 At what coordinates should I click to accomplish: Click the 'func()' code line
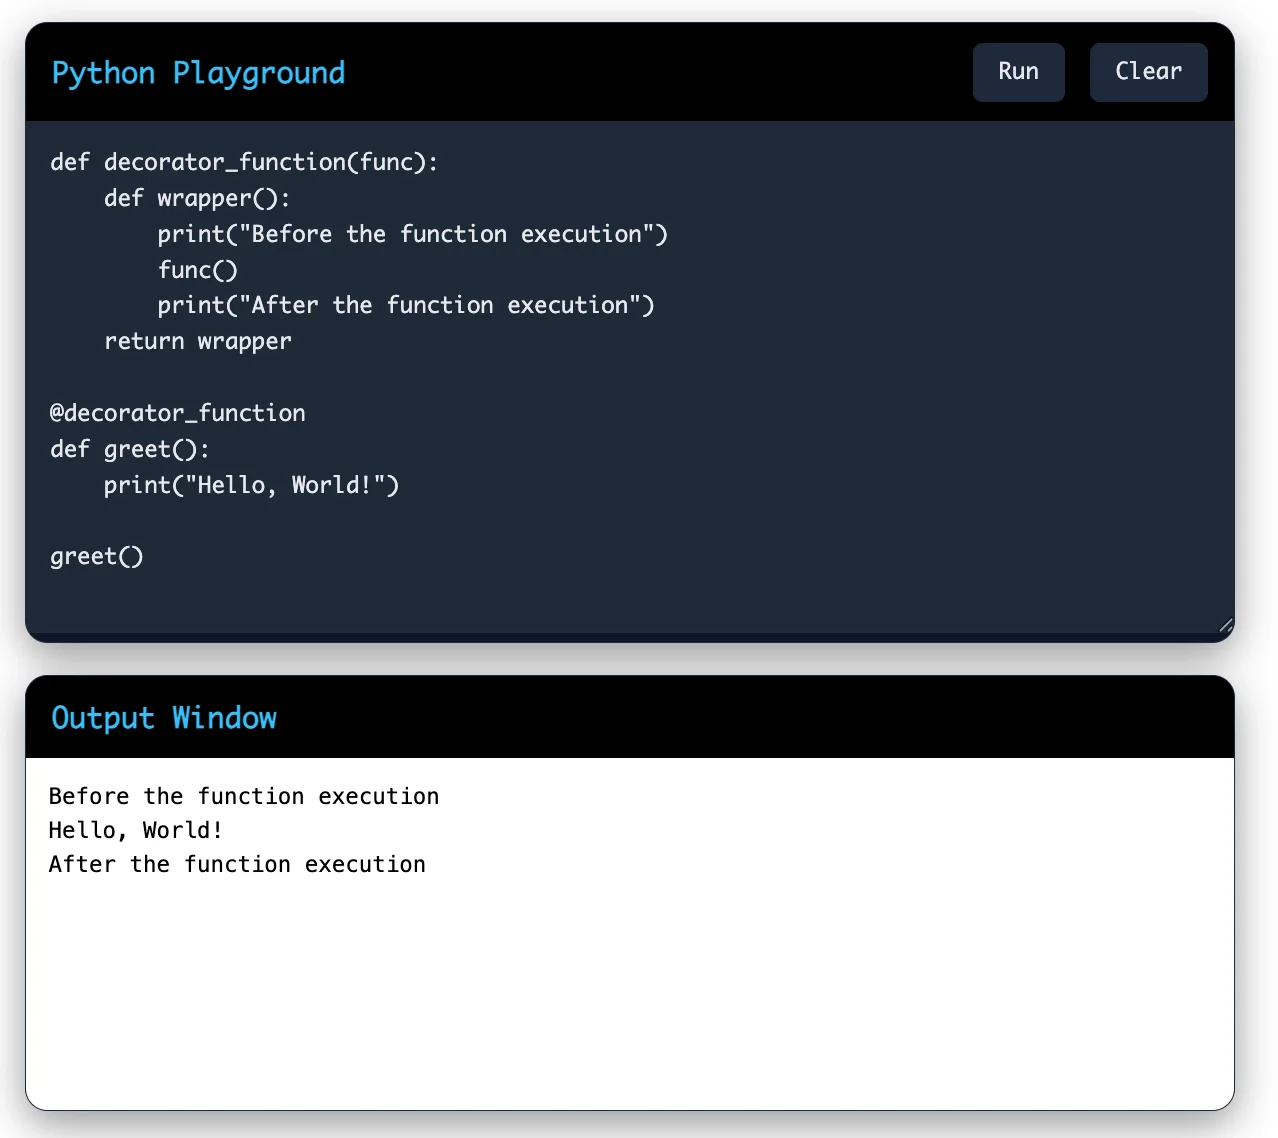coord(198,270)
